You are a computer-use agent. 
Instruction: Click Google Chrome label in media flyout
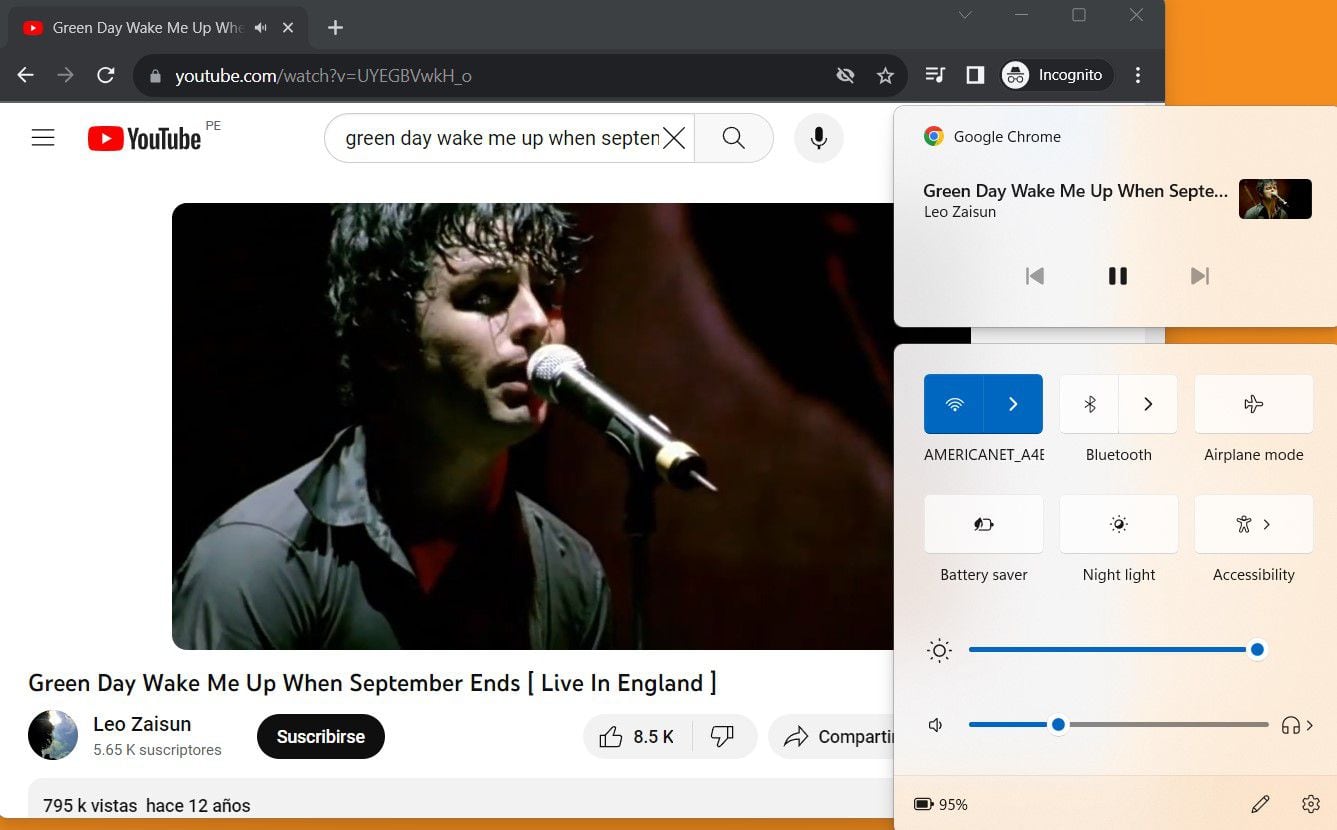pos(1007,137)
